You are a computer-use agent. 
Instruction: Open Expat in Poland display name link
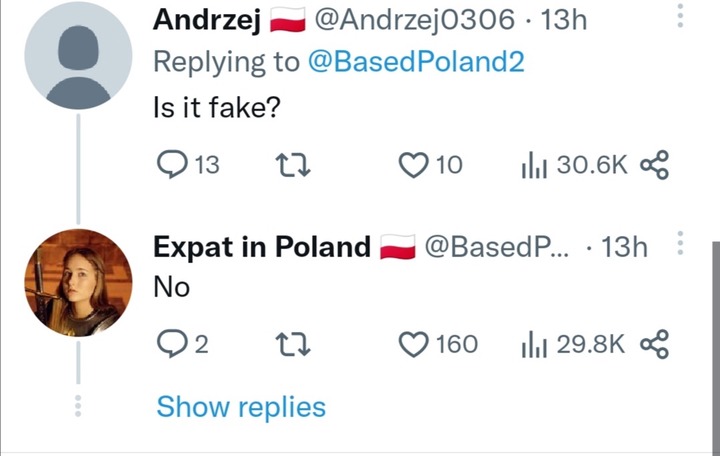(262, 247)
